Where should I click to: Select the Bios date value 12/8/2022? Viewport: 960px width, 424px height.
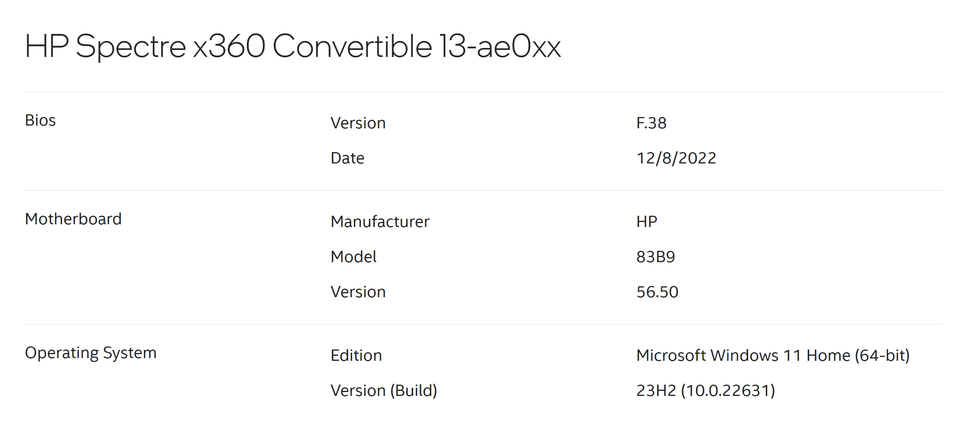pyautogui.click(x=676, y=158)
